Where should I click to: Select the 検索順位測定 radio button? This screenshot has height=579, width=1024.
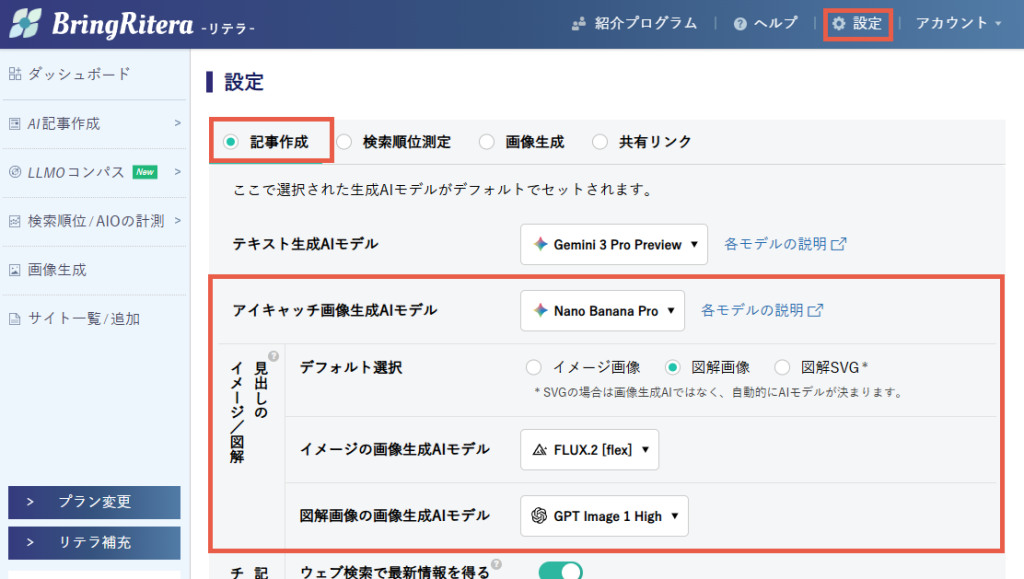point(345,142)
